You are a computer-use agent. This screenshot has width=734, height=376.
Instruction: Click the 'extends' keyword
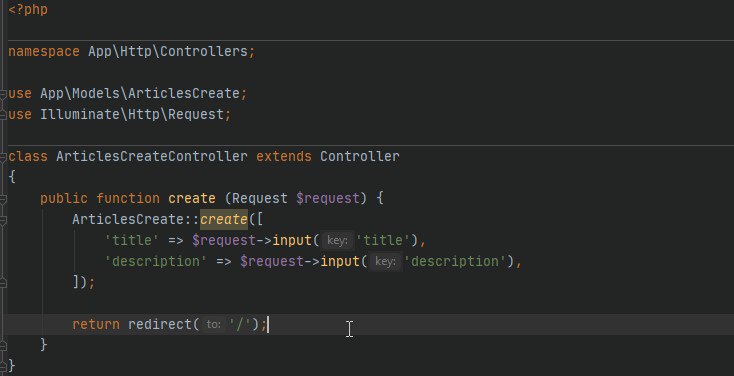[x=284, y=156]
